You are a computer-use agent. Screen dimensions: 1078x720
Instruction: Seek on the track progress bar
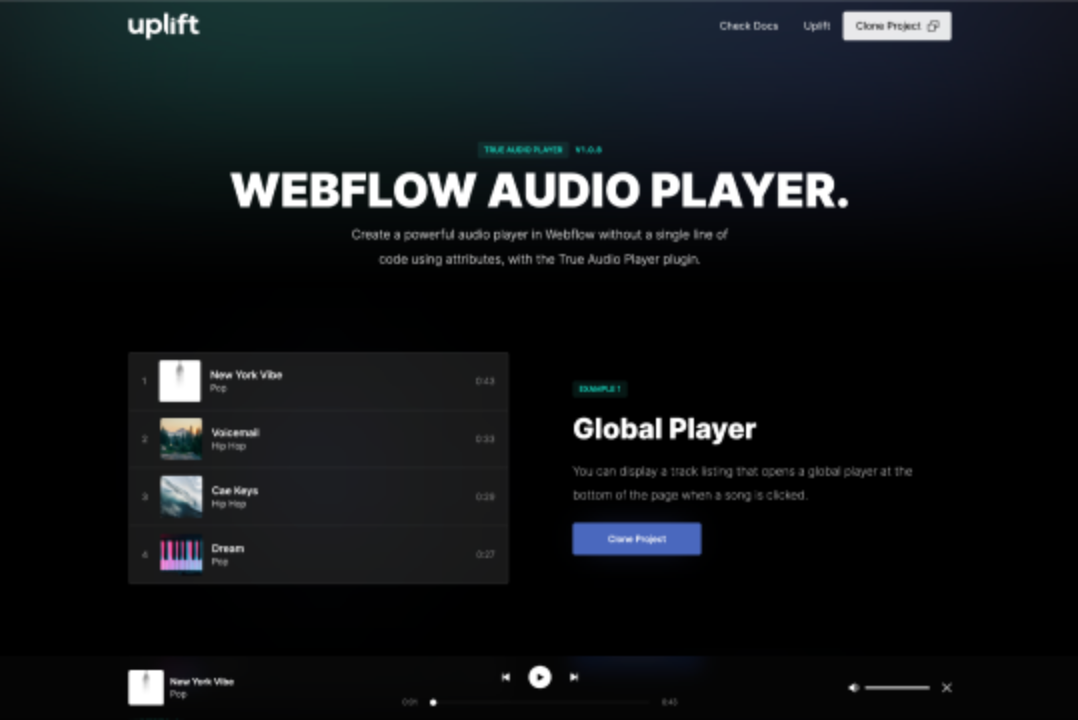[x=540, y=702]
